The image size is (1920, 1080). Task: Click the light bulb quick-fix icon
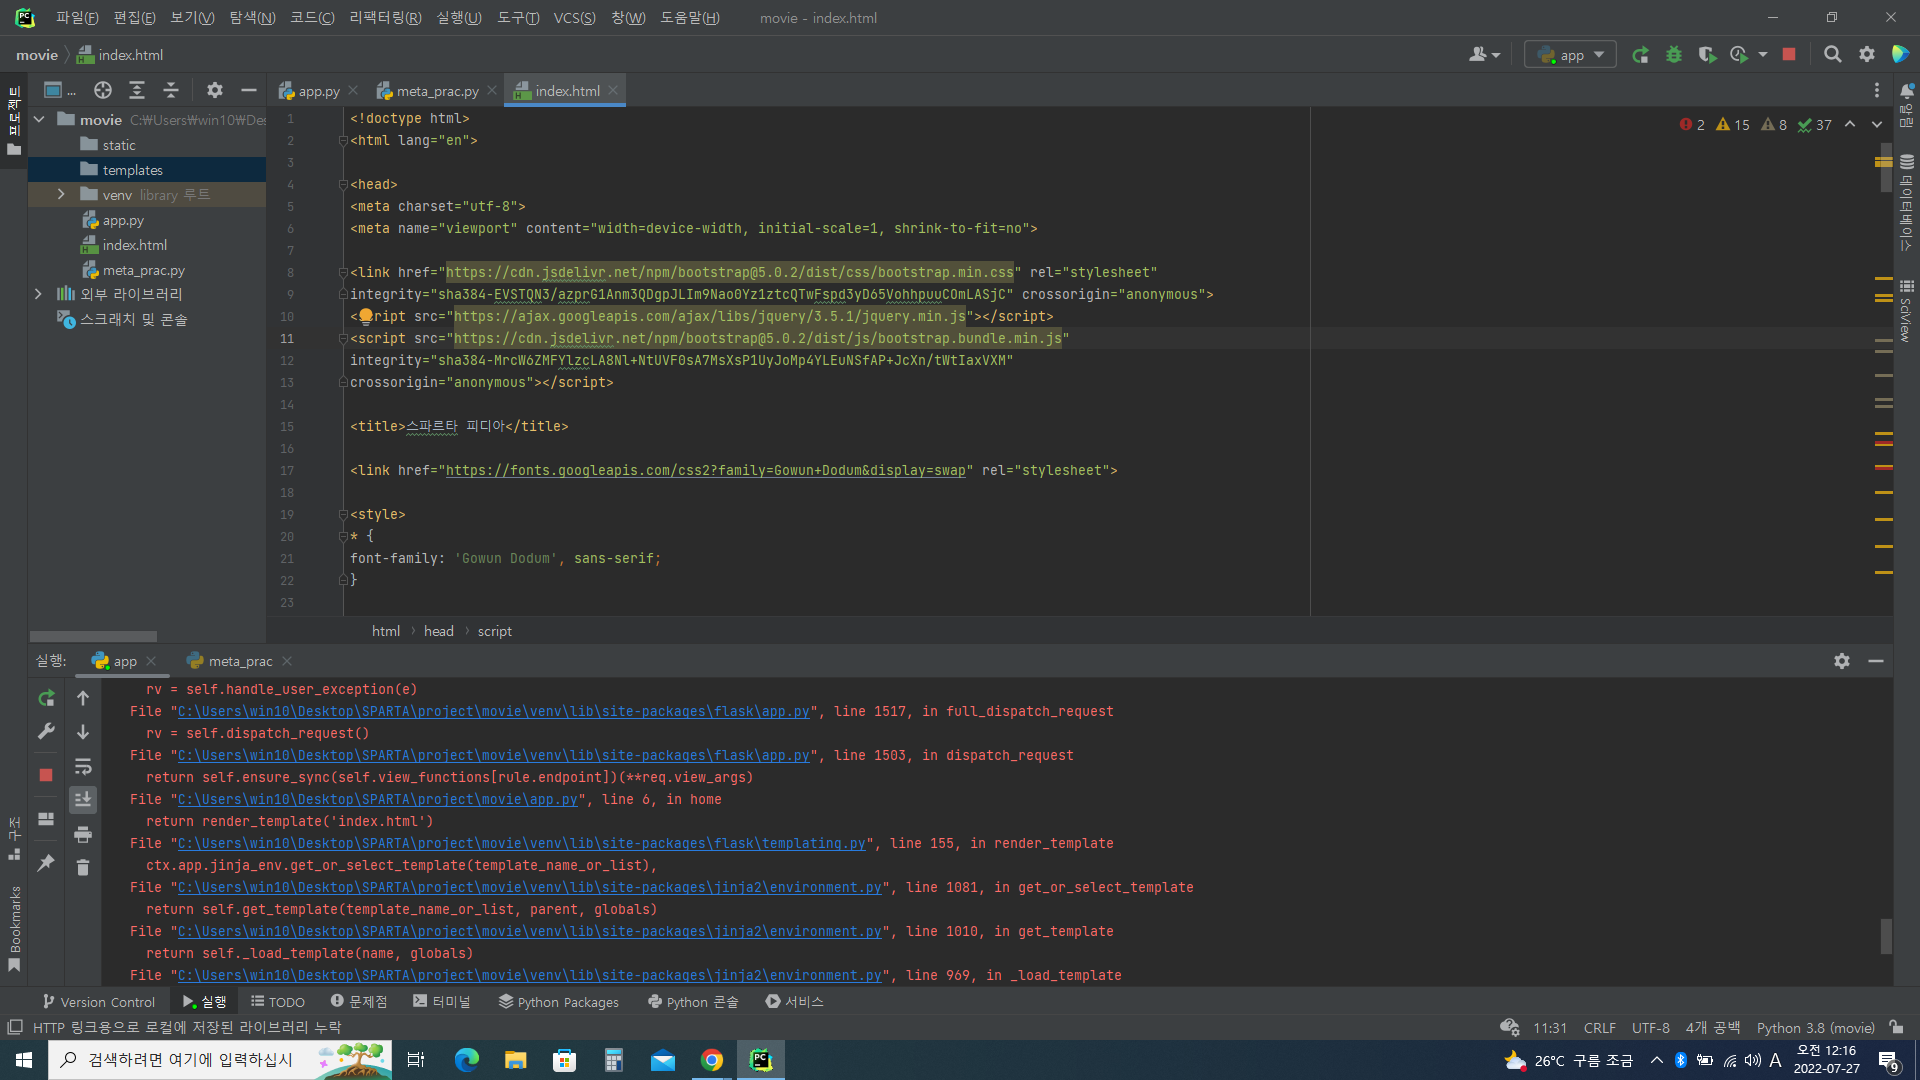point(366,316)
